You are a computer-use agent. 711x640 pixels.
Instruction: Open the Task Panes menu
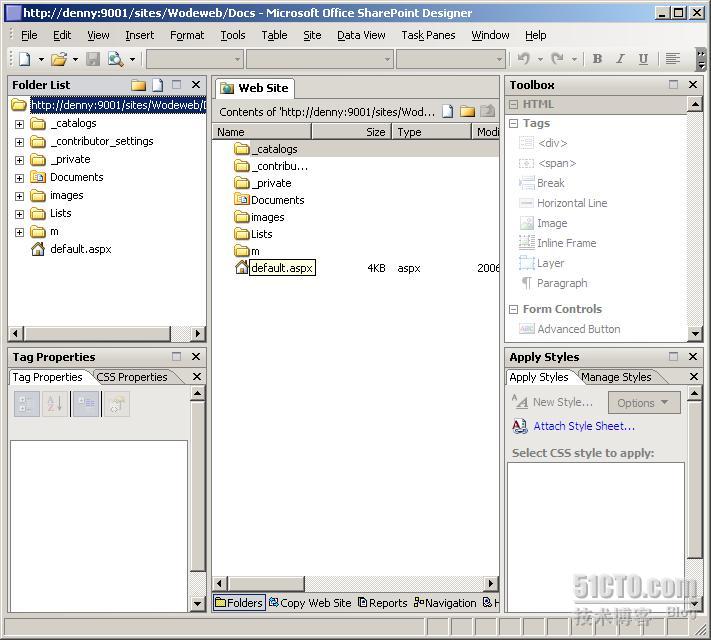[428, 35]
